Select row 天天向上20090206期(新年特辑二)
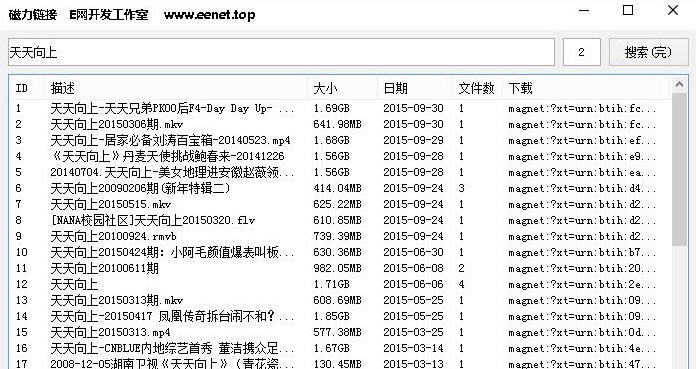 click(340, 188)
